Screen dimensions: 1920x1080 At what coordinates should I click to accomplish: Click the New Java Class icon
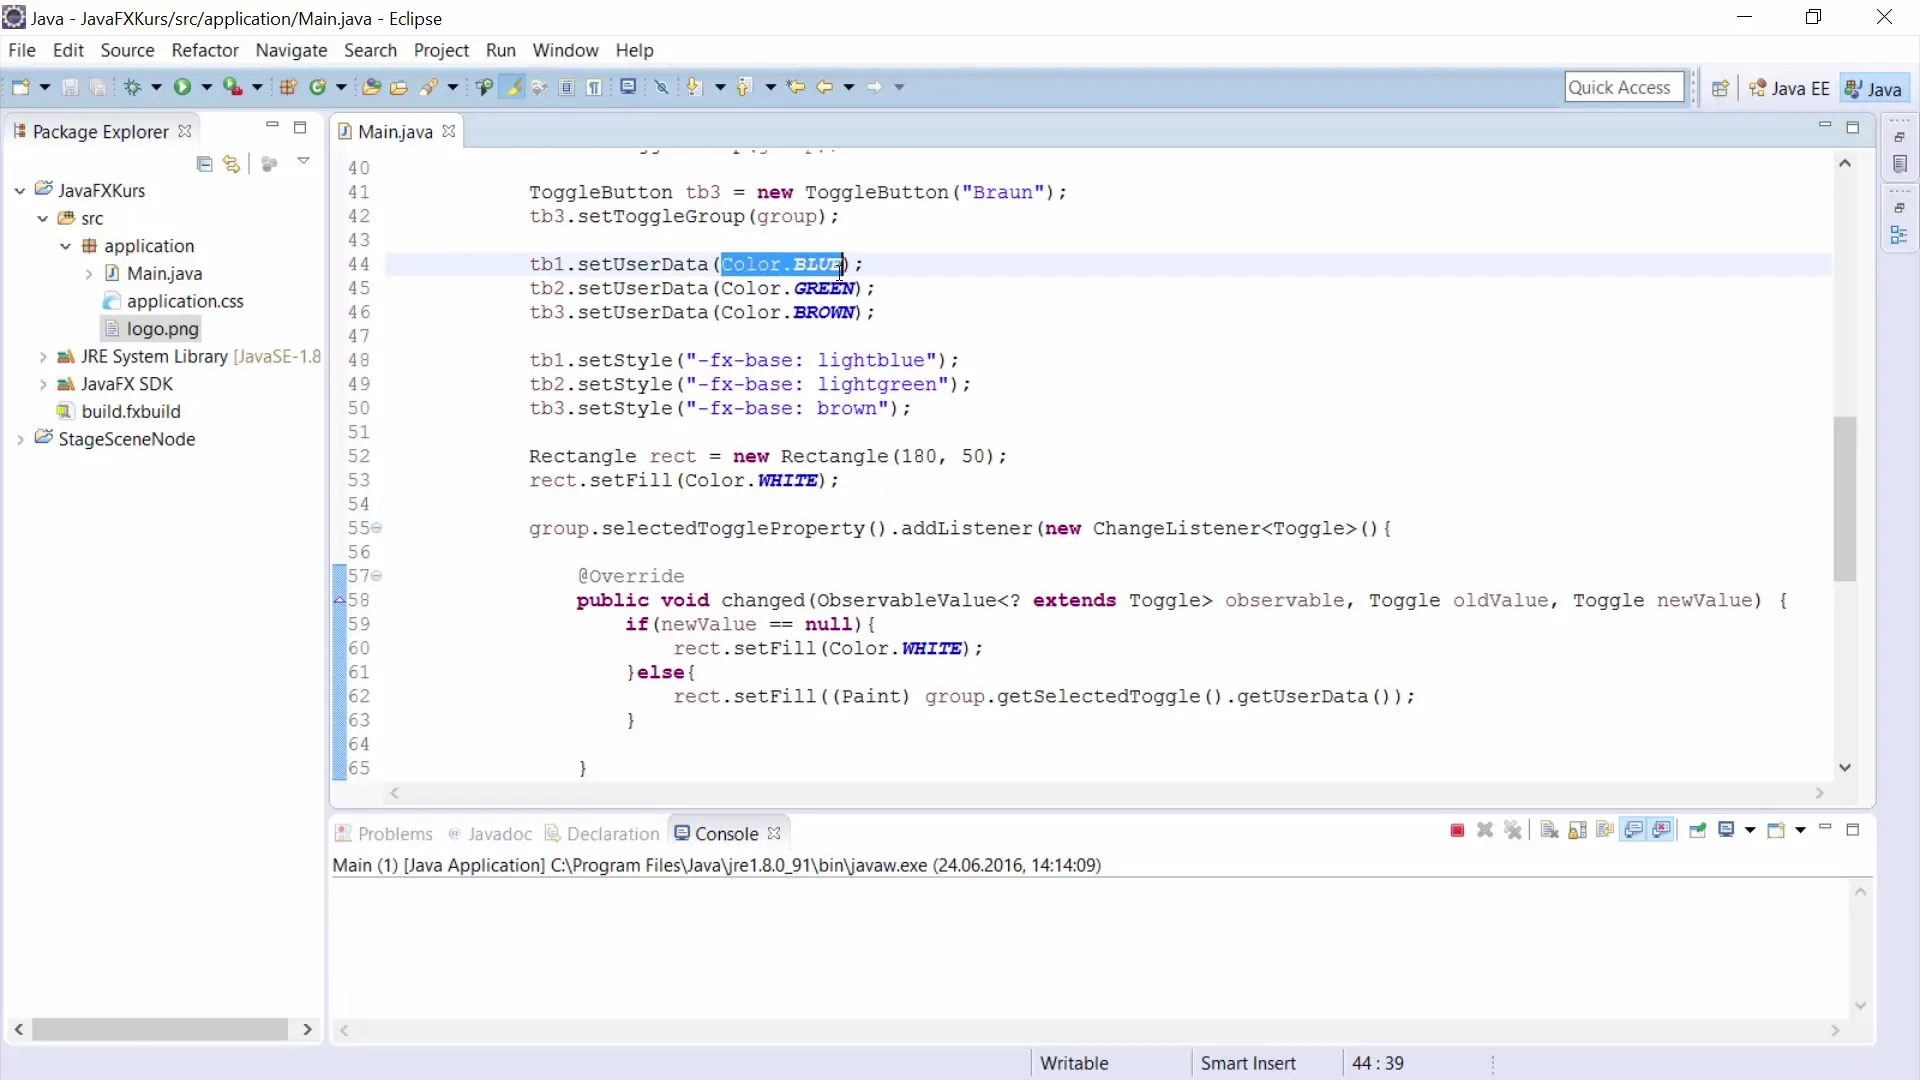click(318, 87)
